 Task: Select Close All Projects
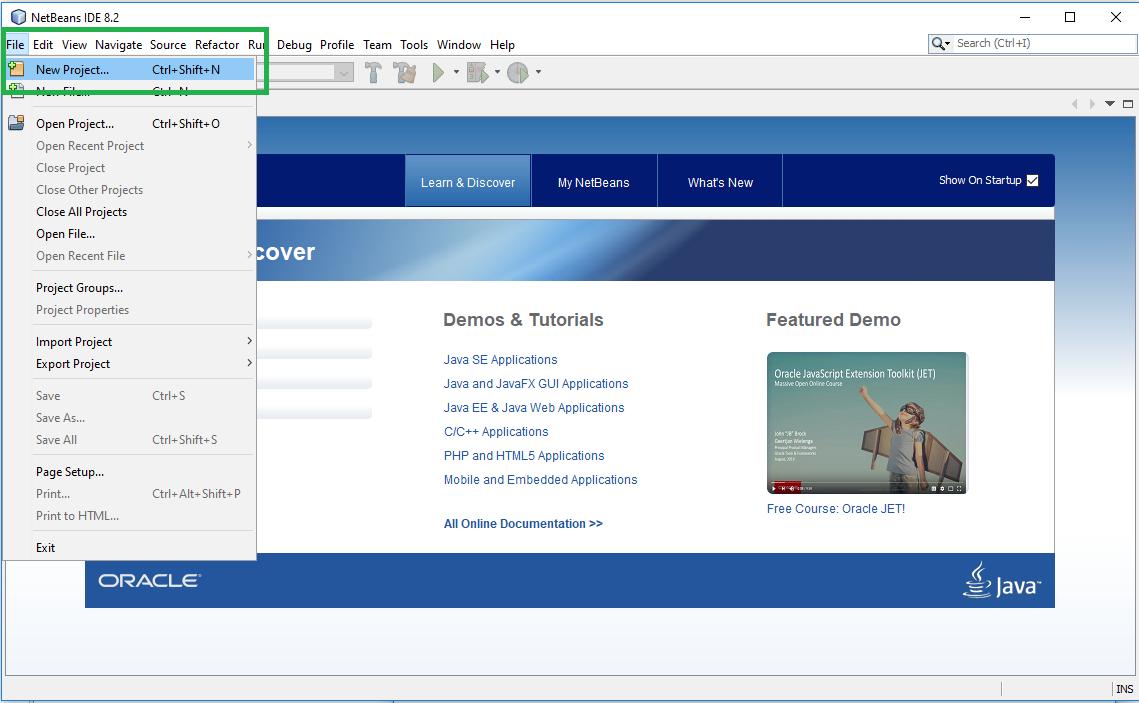click(129, 211)
